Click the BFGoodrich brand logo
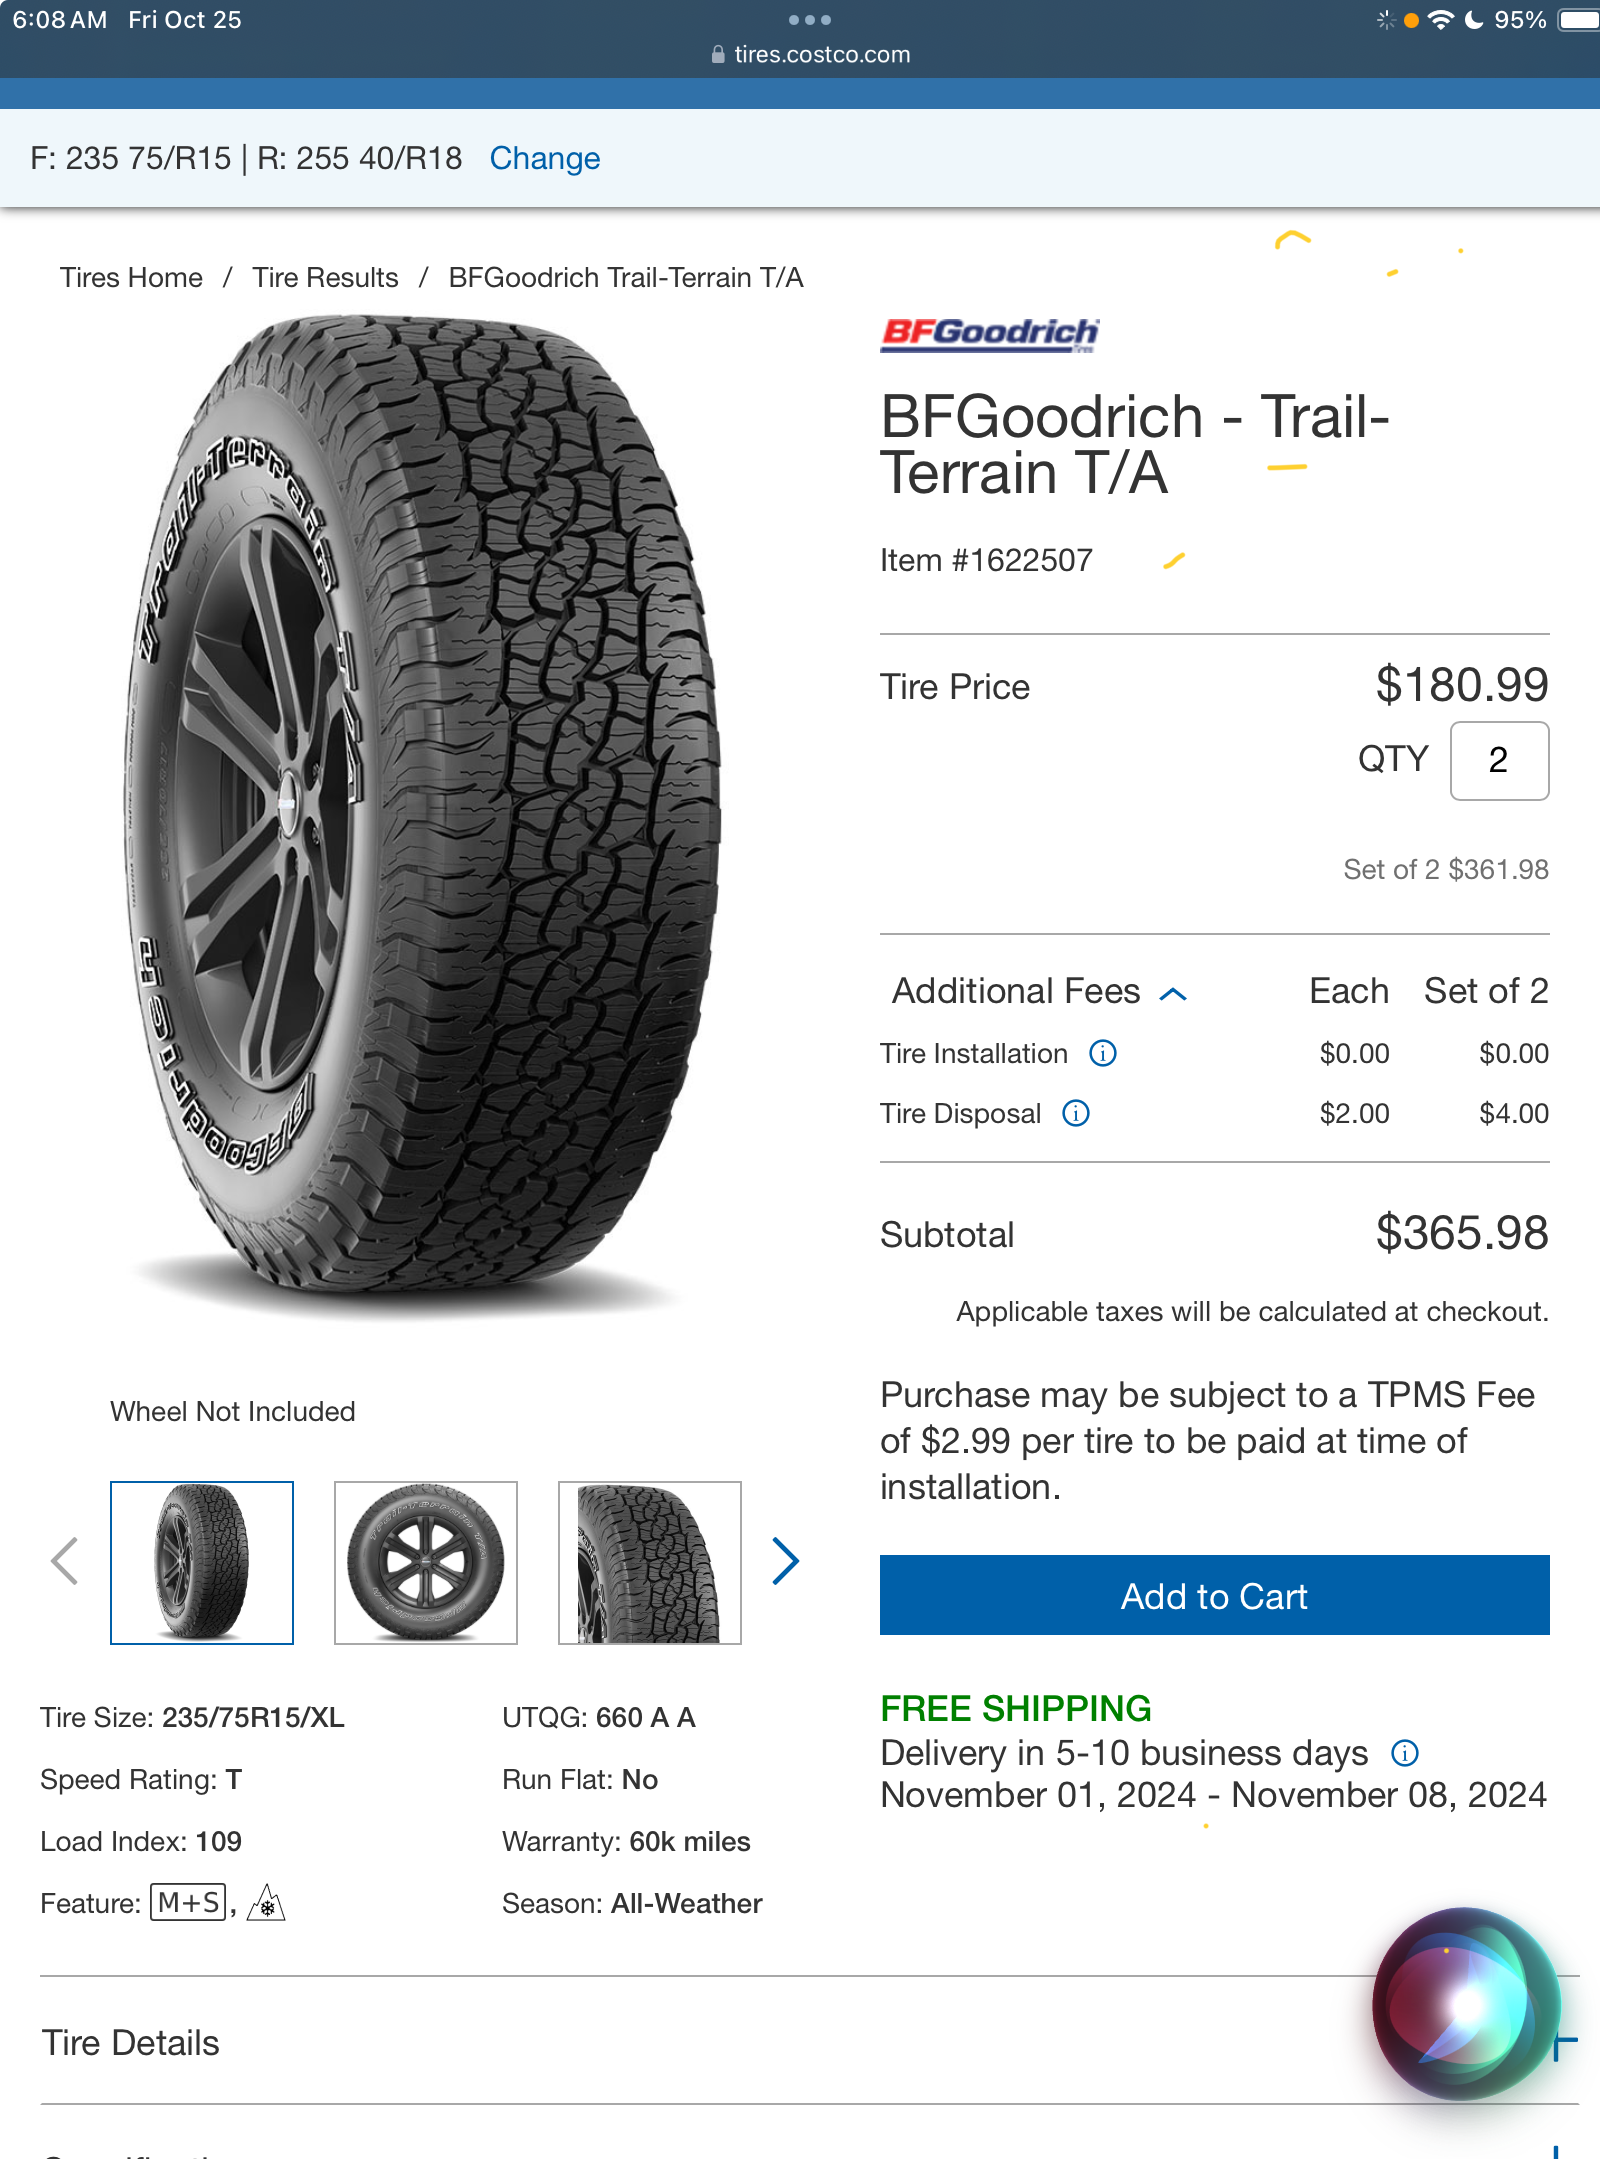1600x2159 pixels. [989, 334]
